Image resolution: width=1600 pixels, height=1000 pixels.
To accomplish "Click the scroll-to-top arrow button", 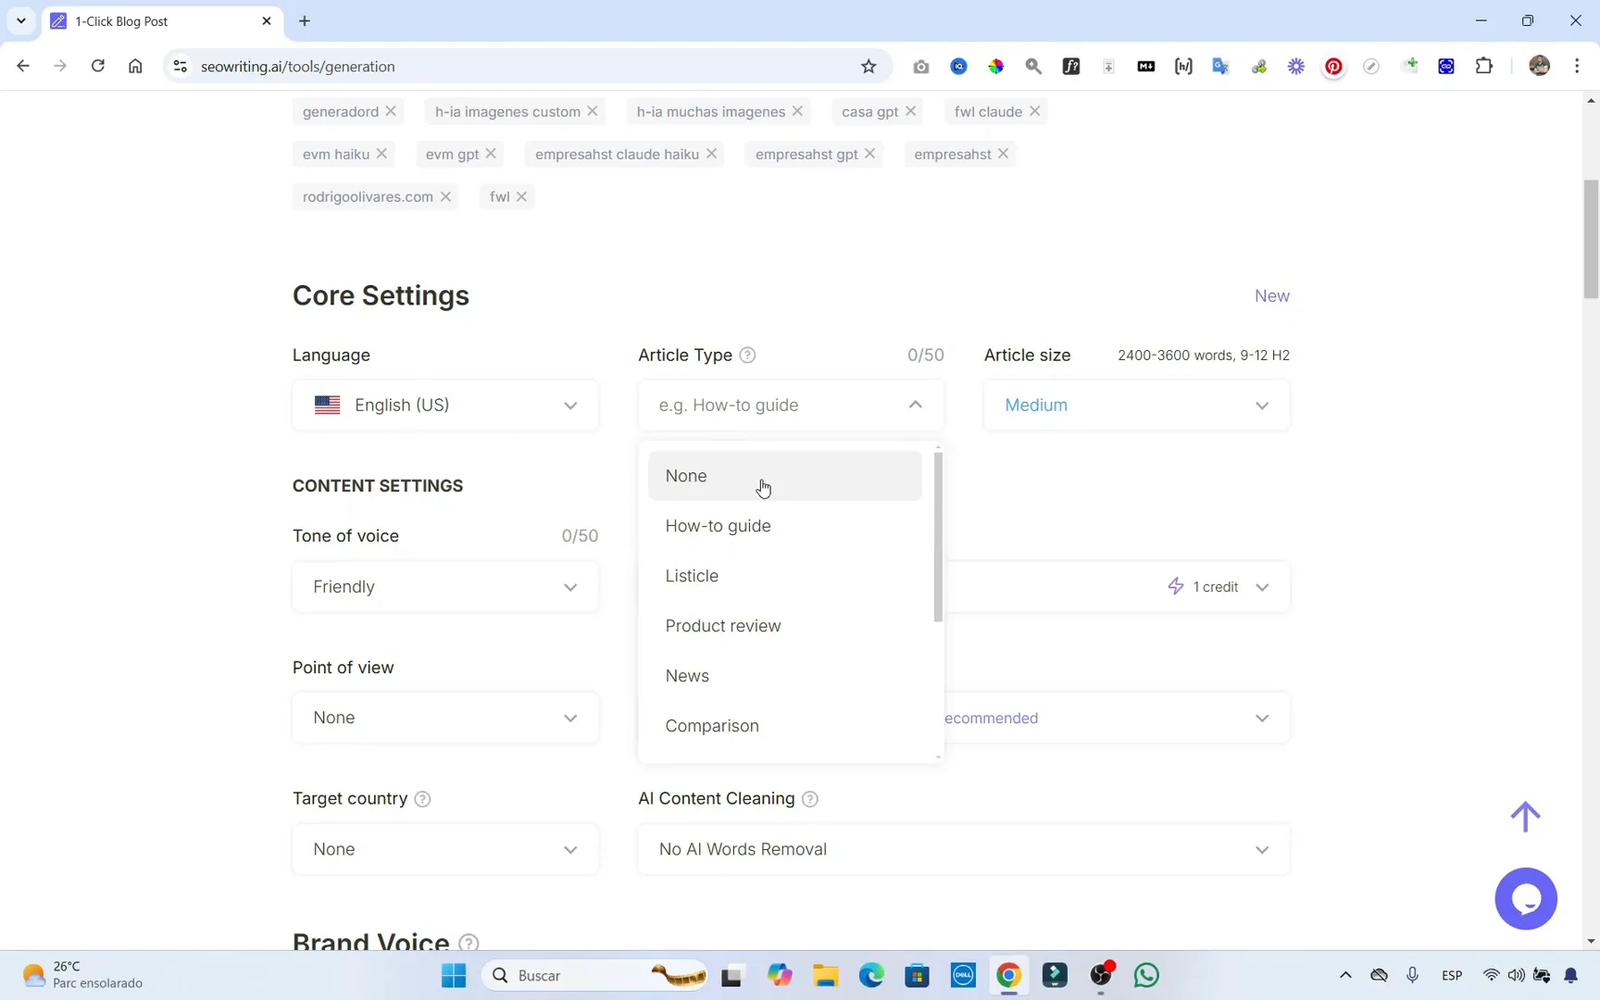I will click(x=1525, y=816).
